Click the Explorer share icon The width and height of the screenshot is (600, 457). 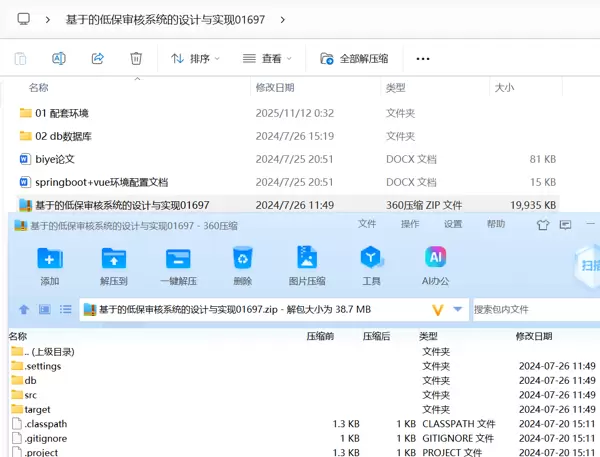click(x=98, y=59)
